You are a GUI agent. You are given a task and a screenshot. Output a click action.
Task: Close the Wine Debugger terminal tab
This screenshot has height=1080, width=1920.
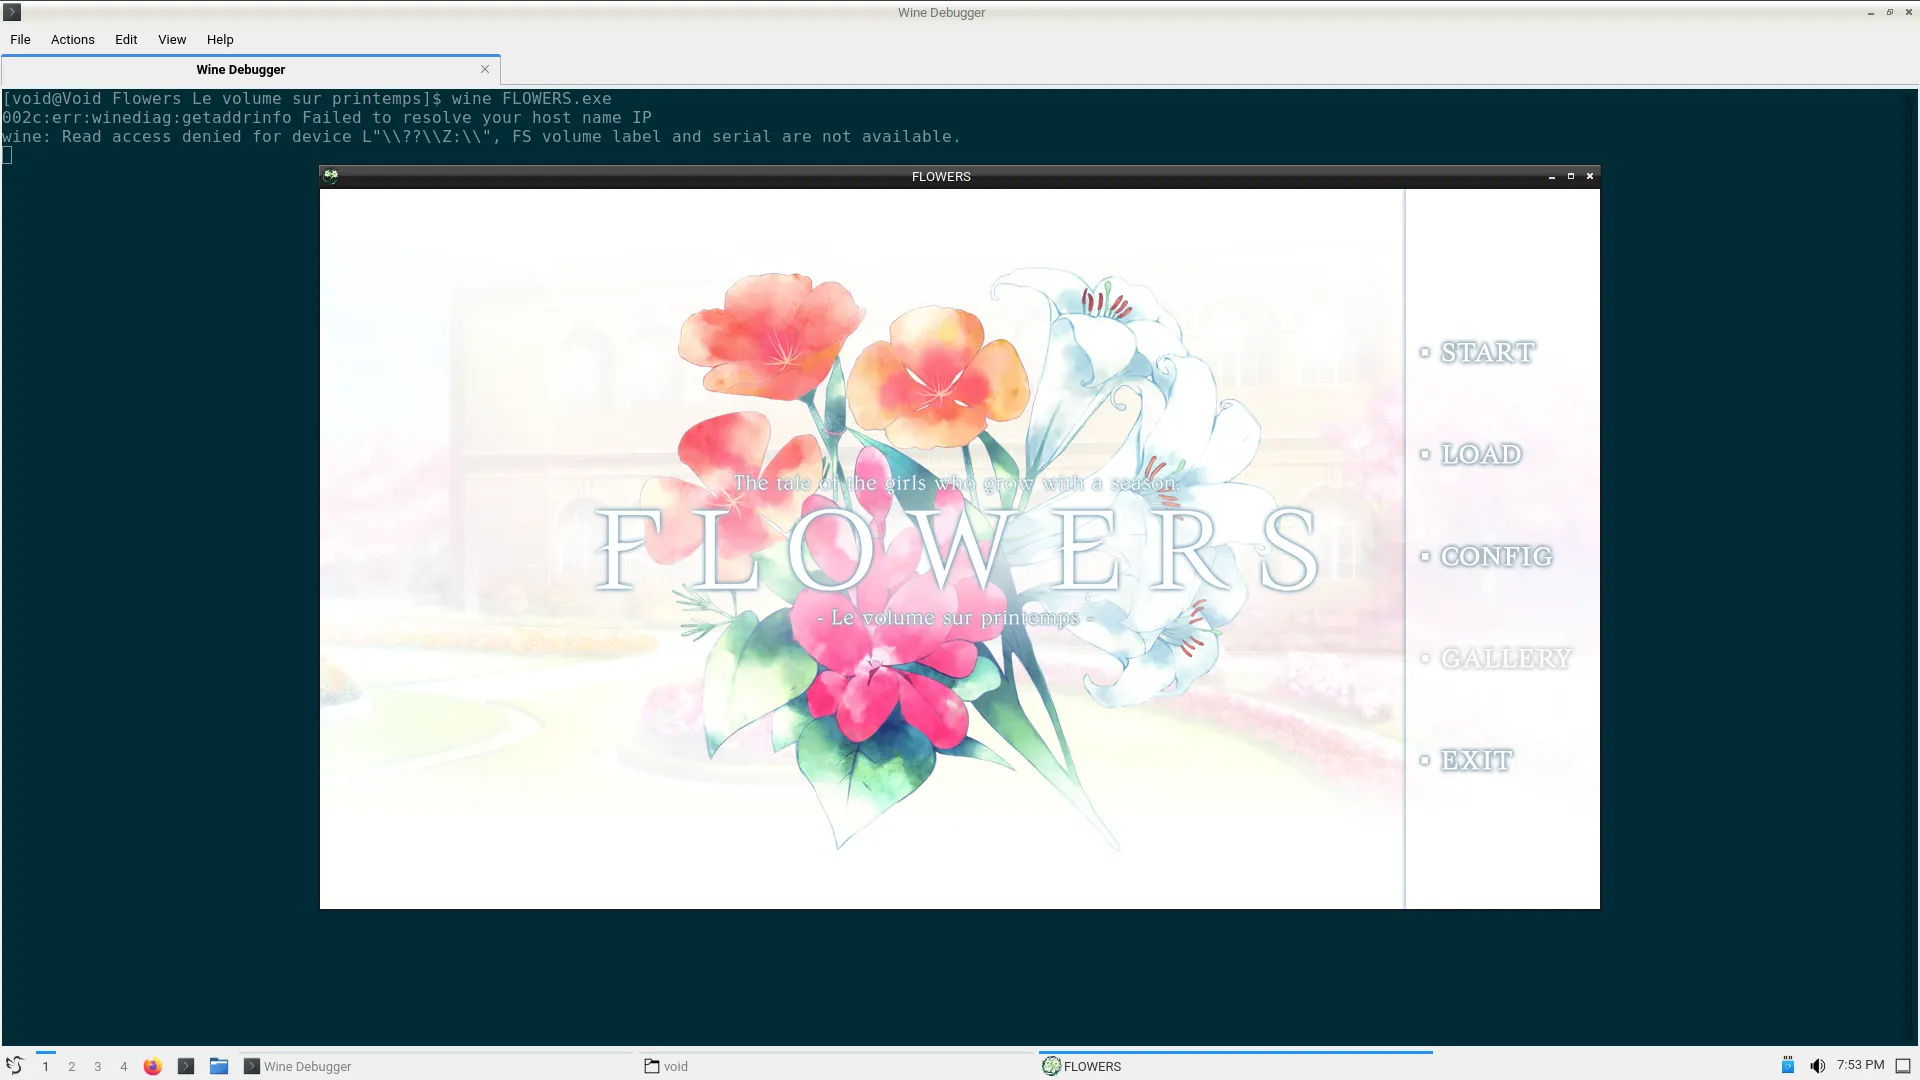tap(485, 69)
